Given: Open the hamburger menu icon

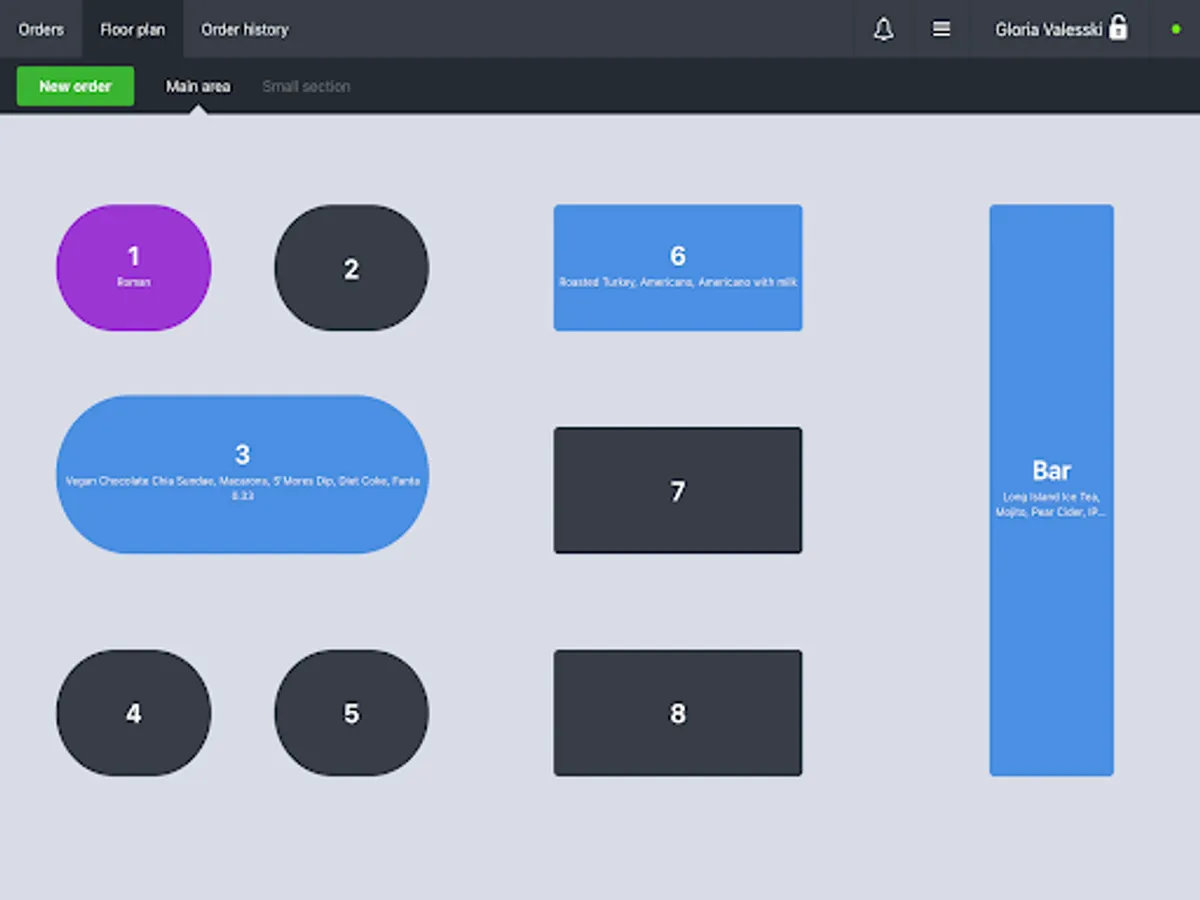Looking at the screenshot, I should [x=941, y=29].
